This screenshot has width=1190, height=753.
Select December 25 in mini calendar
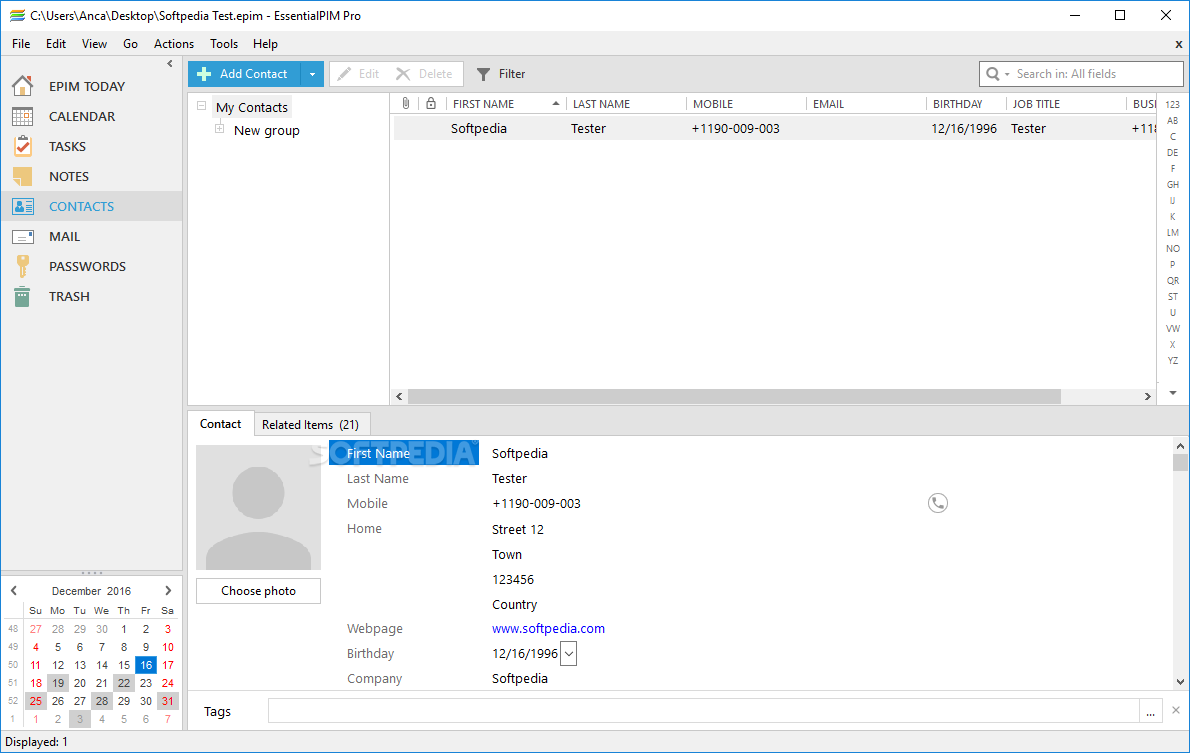[x=36, y=701]
